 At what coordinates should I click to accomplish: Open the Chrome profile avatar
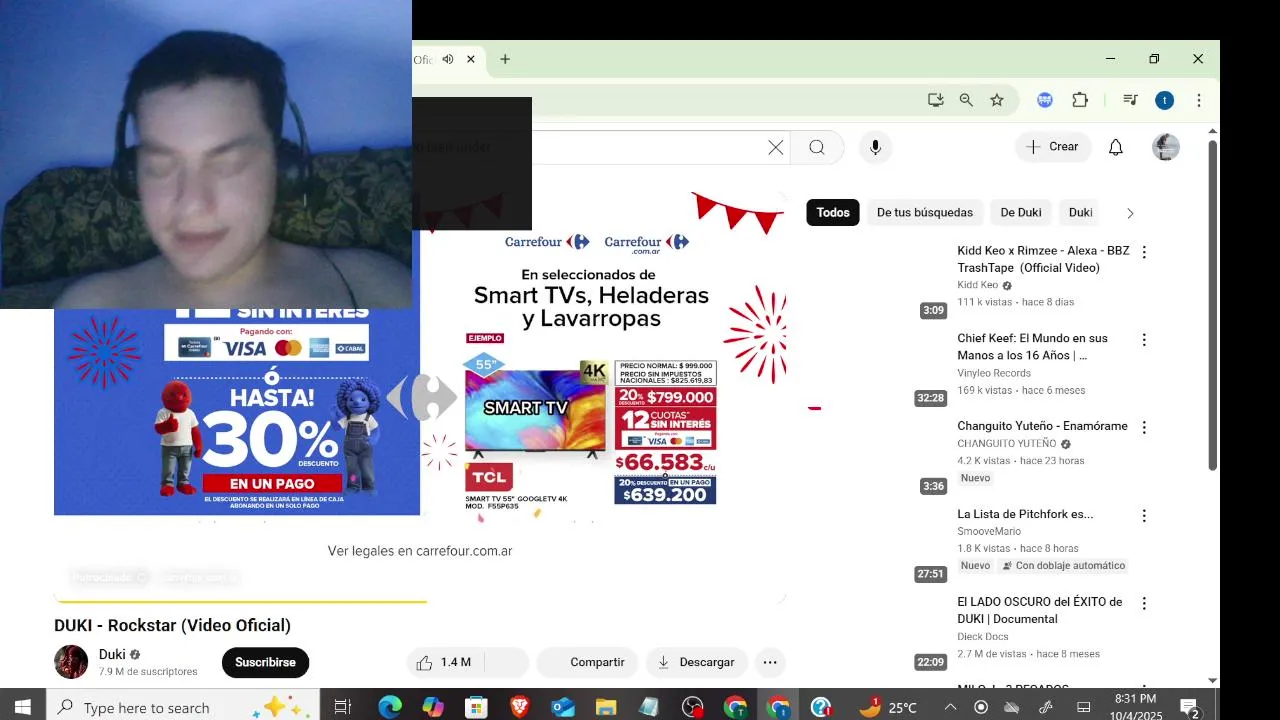coord(1164,100)
